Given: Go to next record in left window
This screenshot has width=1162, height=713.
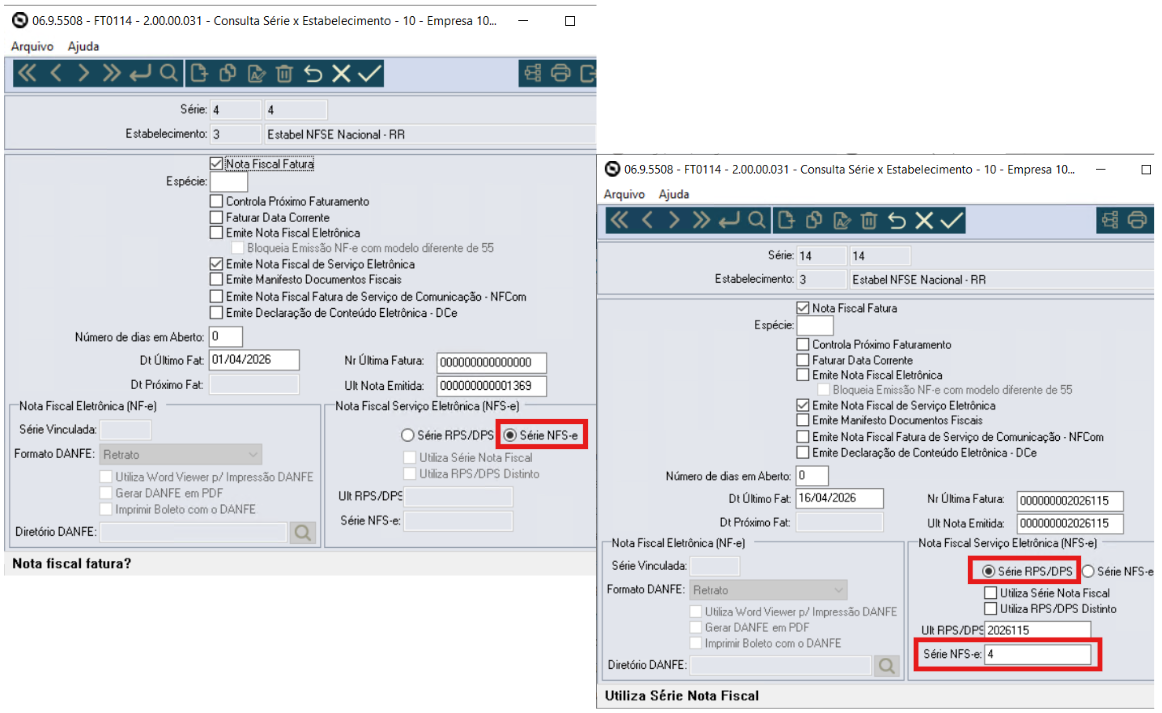Looking at the screenshot, I should [84, 73].
